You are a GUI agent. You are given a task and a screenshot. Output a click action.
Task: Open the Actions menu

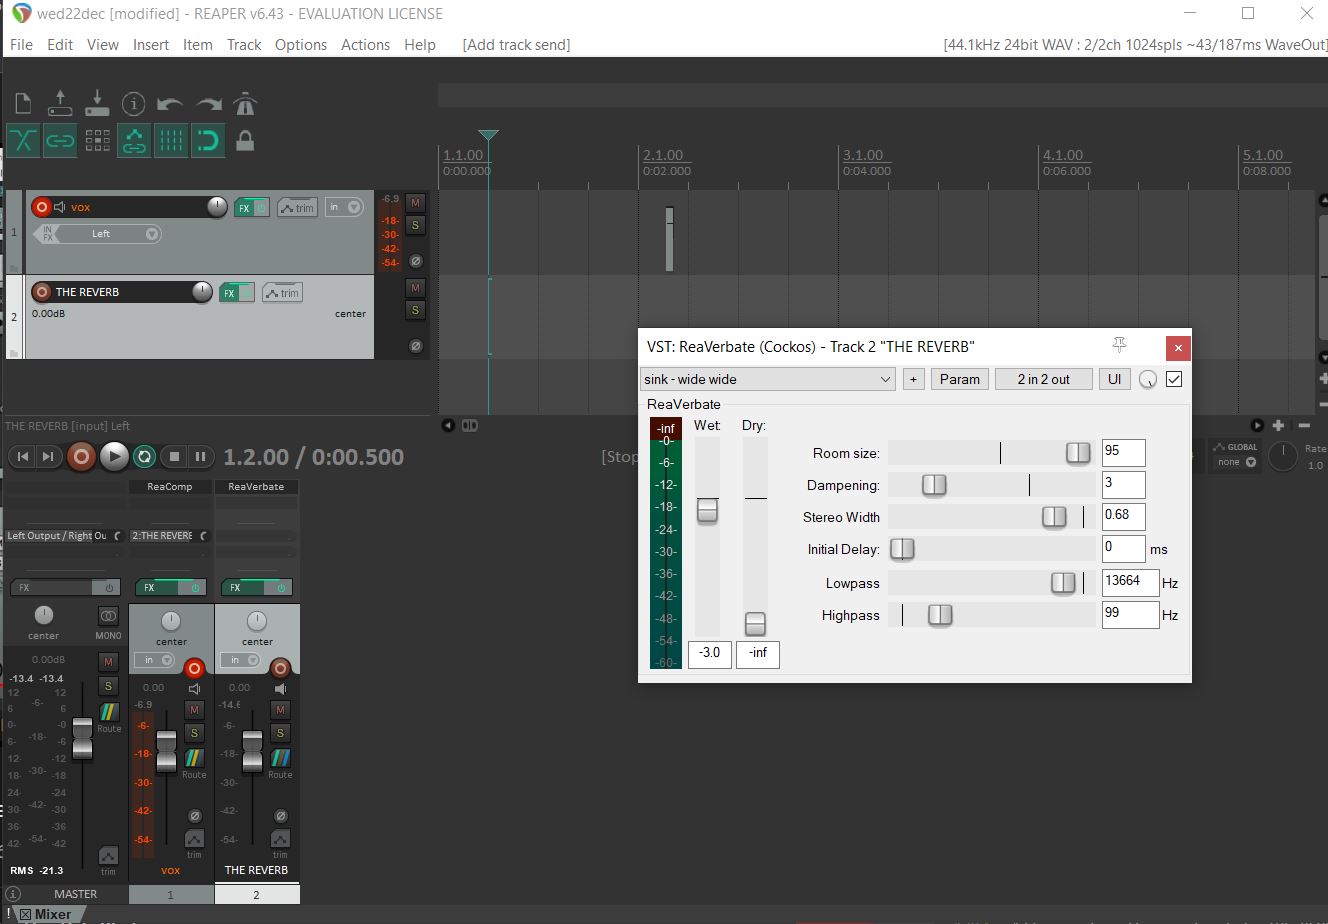click(x=365, y=45)
